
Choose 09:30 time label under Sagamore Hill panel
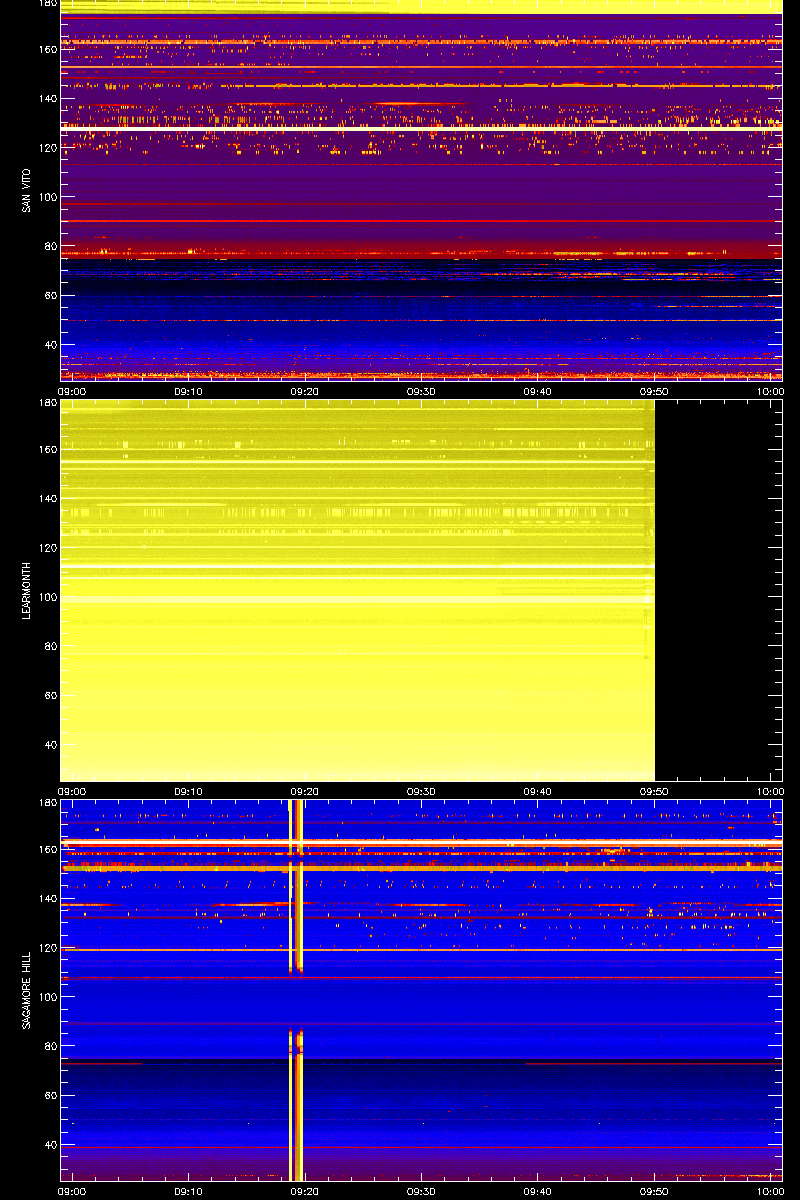[421, 1191]
